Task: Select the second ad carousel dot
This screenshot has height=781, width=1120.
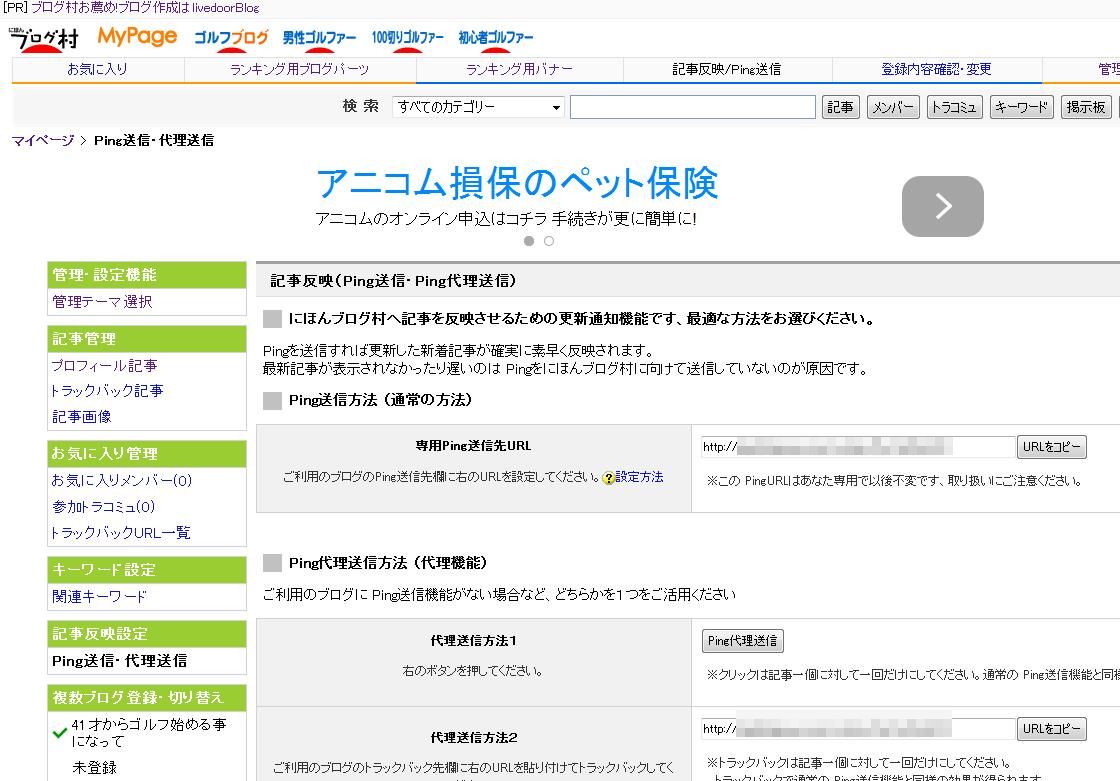Action: click(549, 241)
